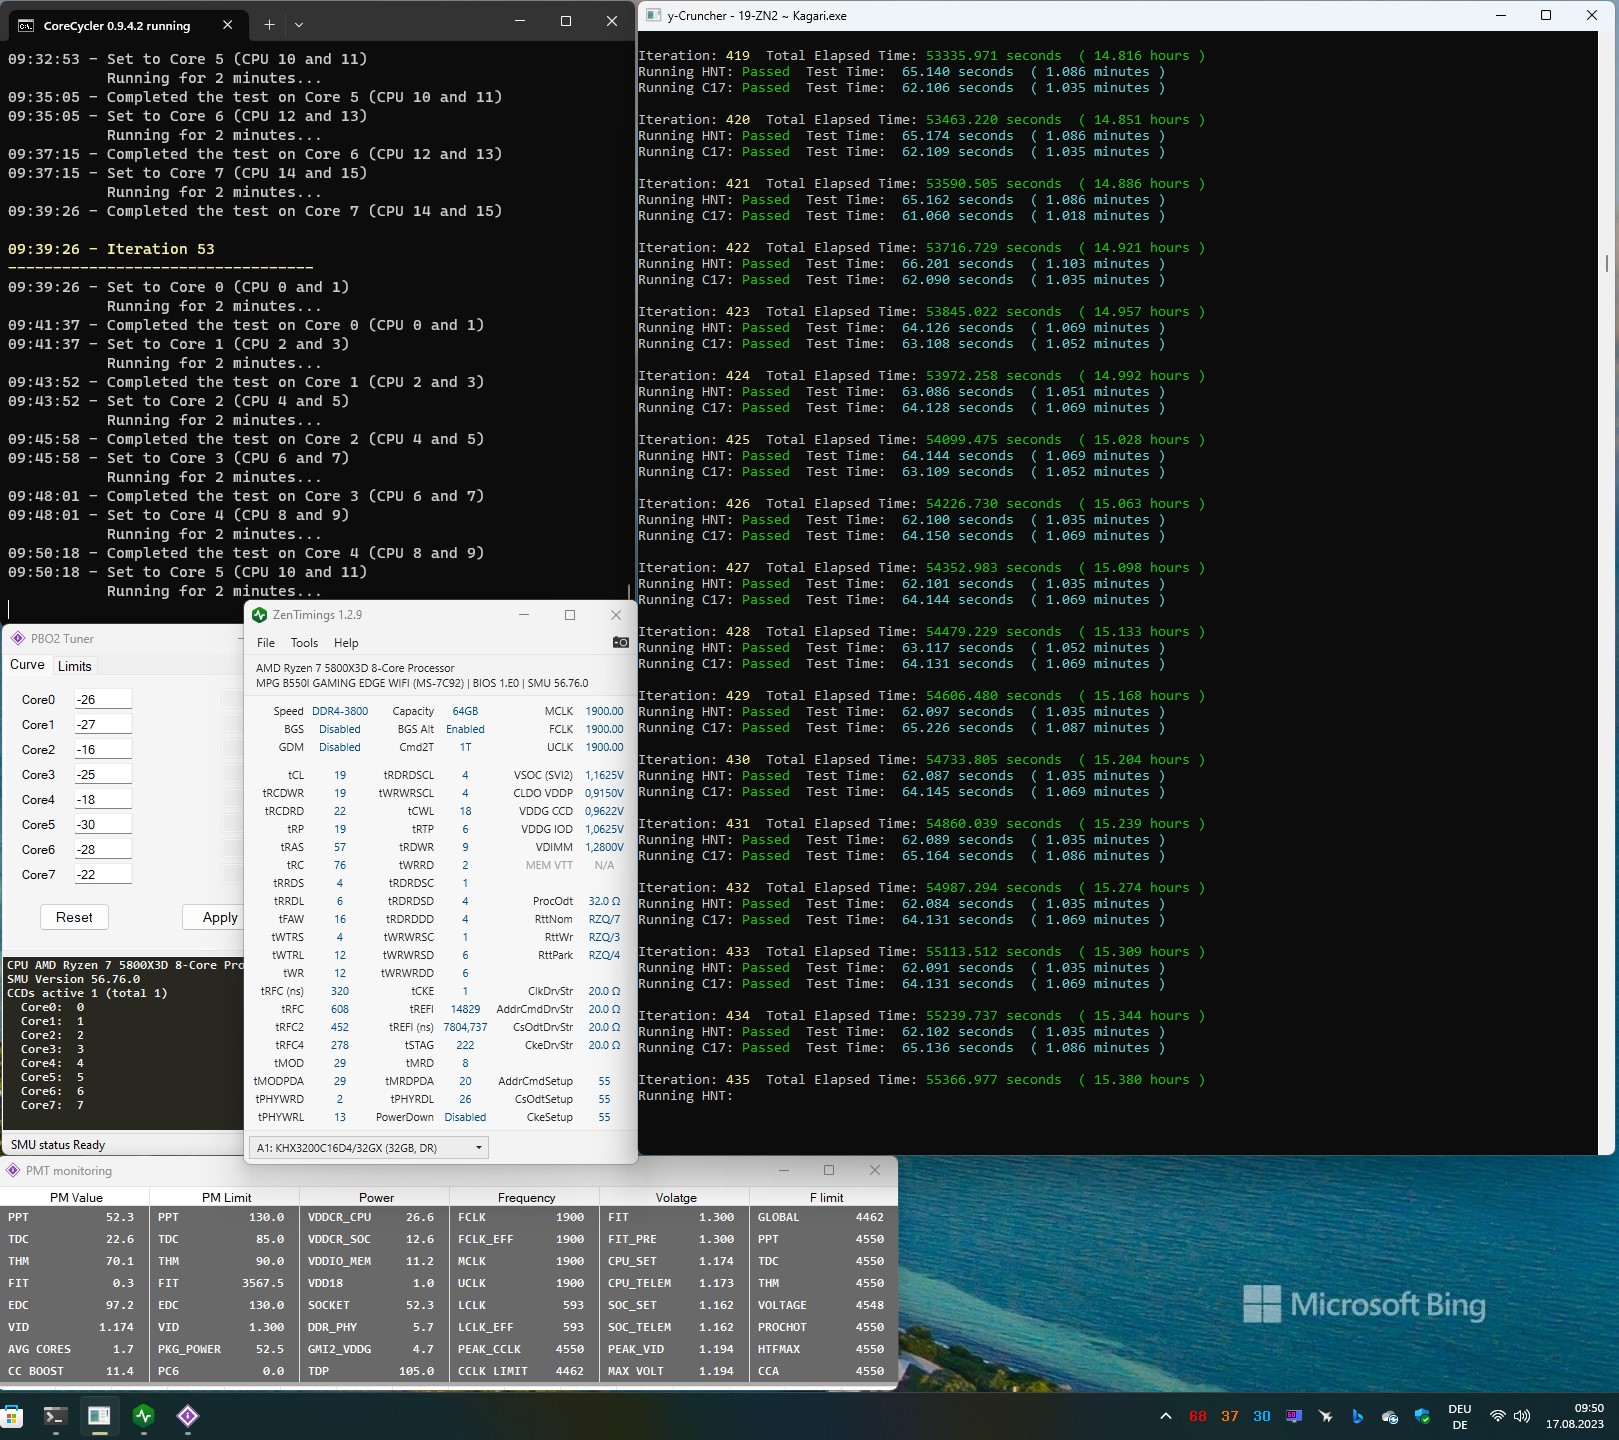This screenshot has width=1619, height=1440.
Task: Click the 'SMU status Ready' status text
Action: pos(58,1144)
